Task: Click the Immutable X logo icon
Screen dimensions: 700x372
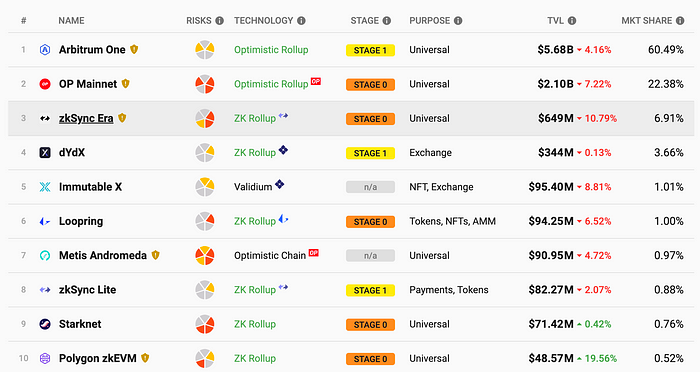Action: 45,187
